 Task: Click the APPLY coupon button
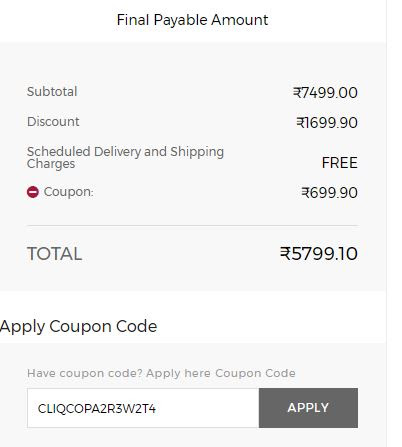pyautogui.click(x=308, y=408)
